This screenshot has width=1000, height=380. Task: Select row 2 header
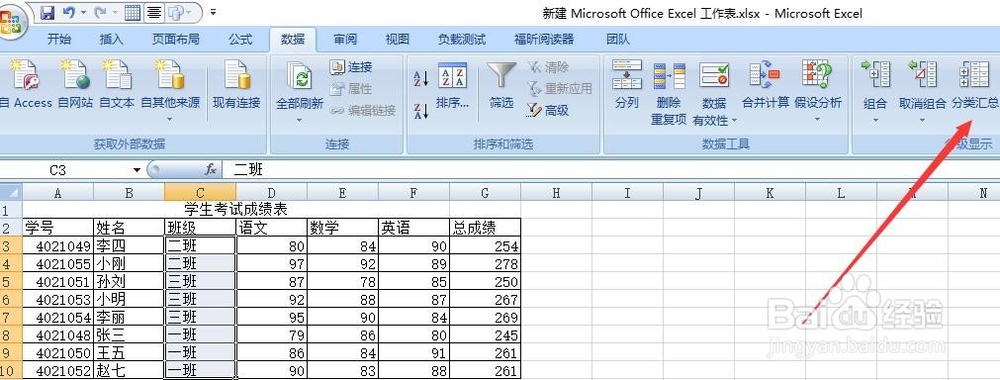[x=11, y=227]
